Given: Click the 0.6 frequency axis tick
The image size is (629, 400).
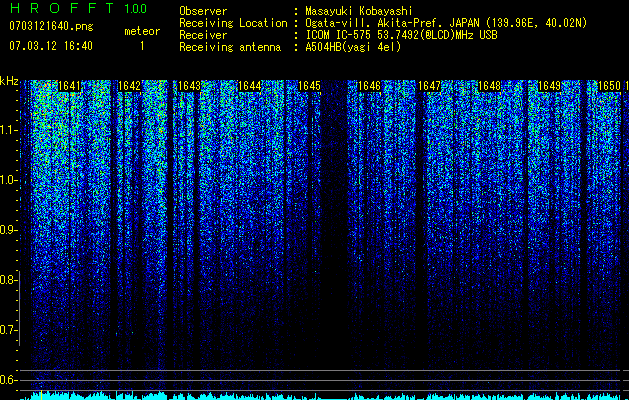Looking at the screenshot, I should click(x=7, y=380).
